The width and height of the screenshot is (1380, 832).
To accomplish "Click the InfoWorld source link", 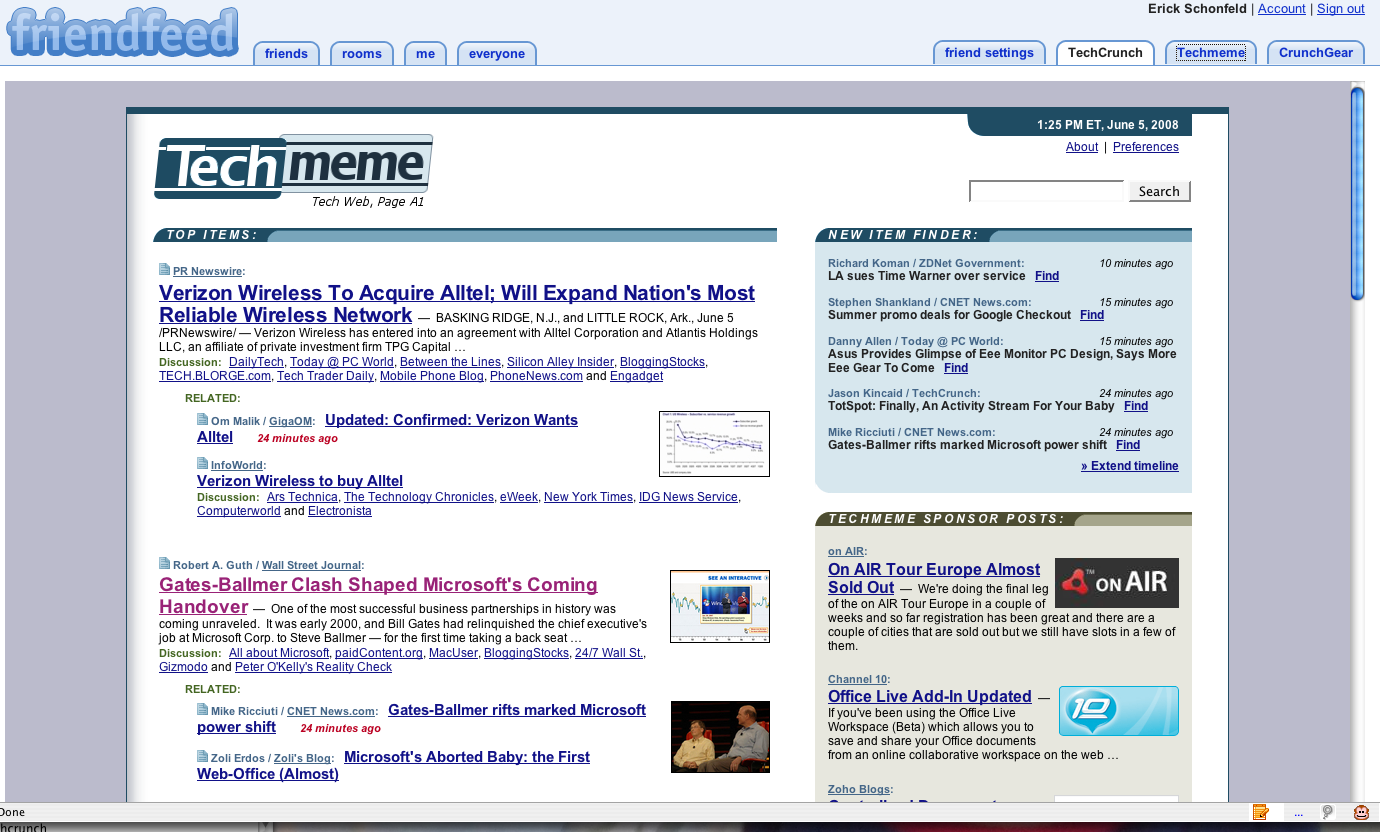I will tap(237, 465).
